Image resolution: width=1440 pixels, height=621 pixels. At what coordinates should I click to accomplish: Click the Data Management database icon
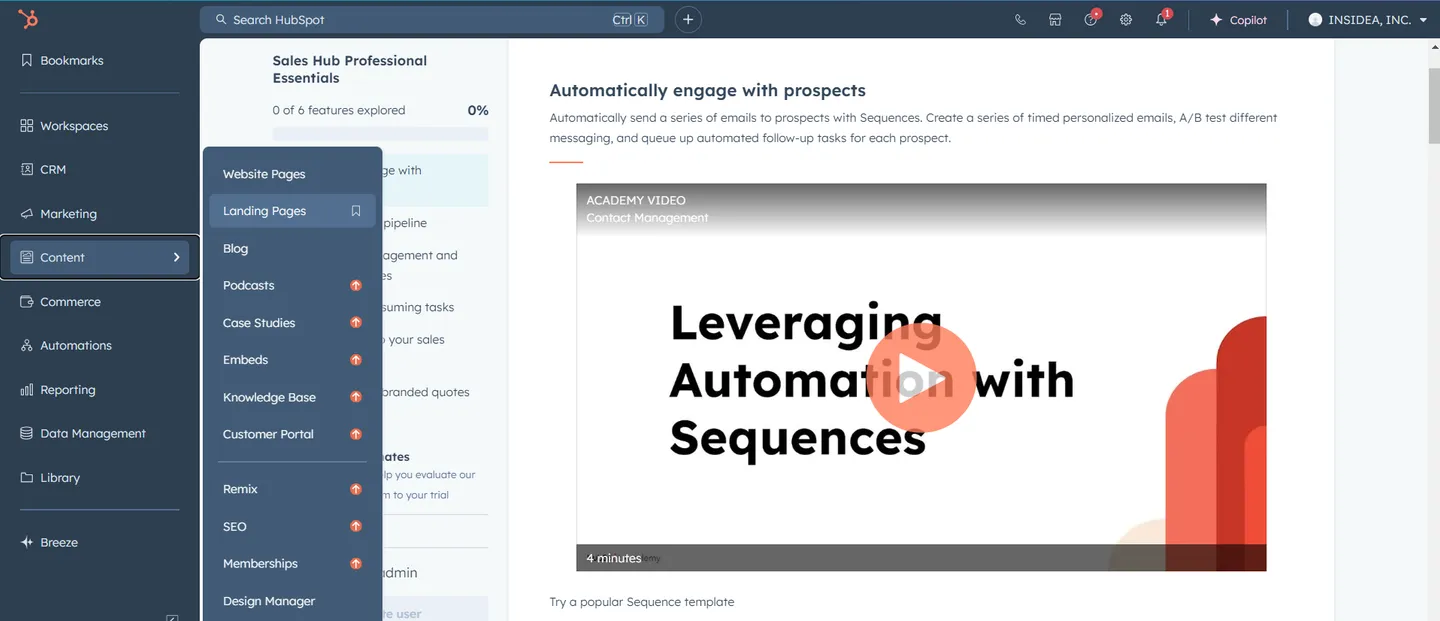pyautogui.click(x=27, y=434)
